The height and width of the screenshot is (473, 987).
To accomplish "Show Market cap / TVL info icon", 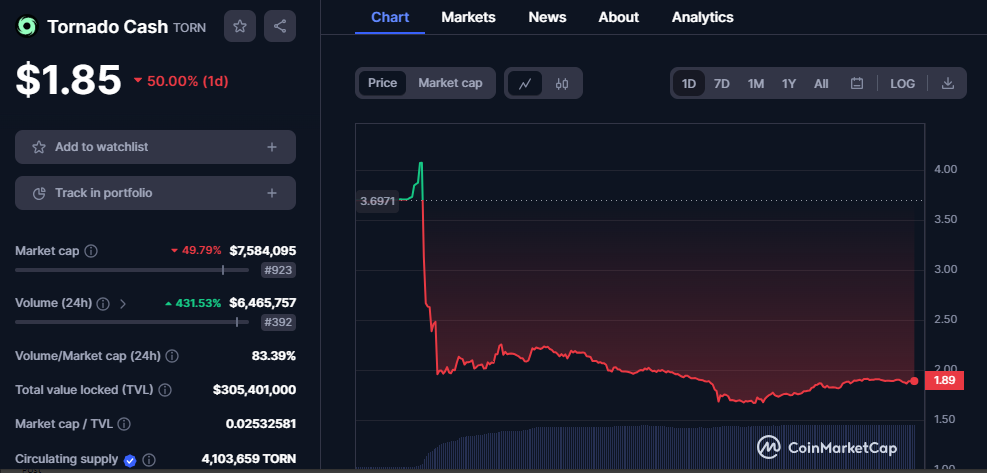I will 125,424.
